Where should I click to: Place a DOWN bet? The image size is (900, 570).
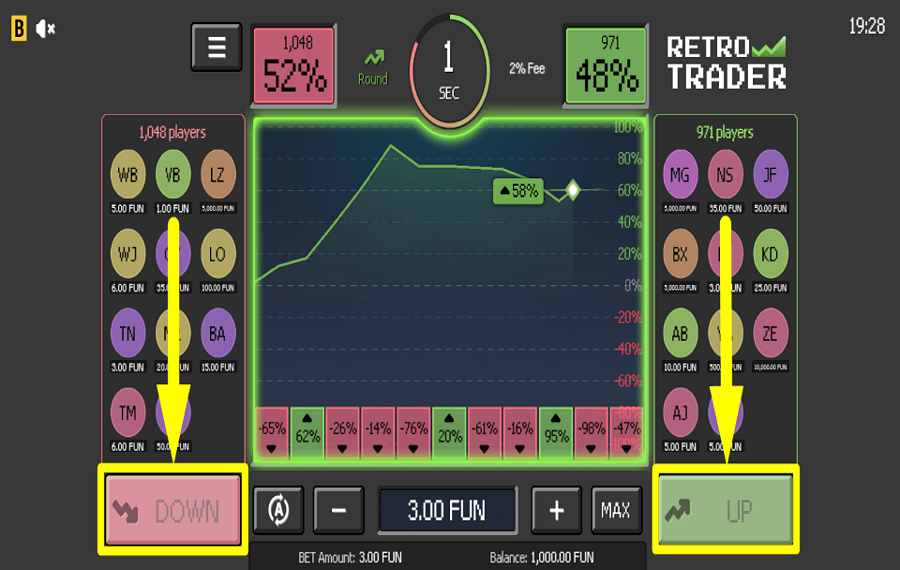pos(173,510)
